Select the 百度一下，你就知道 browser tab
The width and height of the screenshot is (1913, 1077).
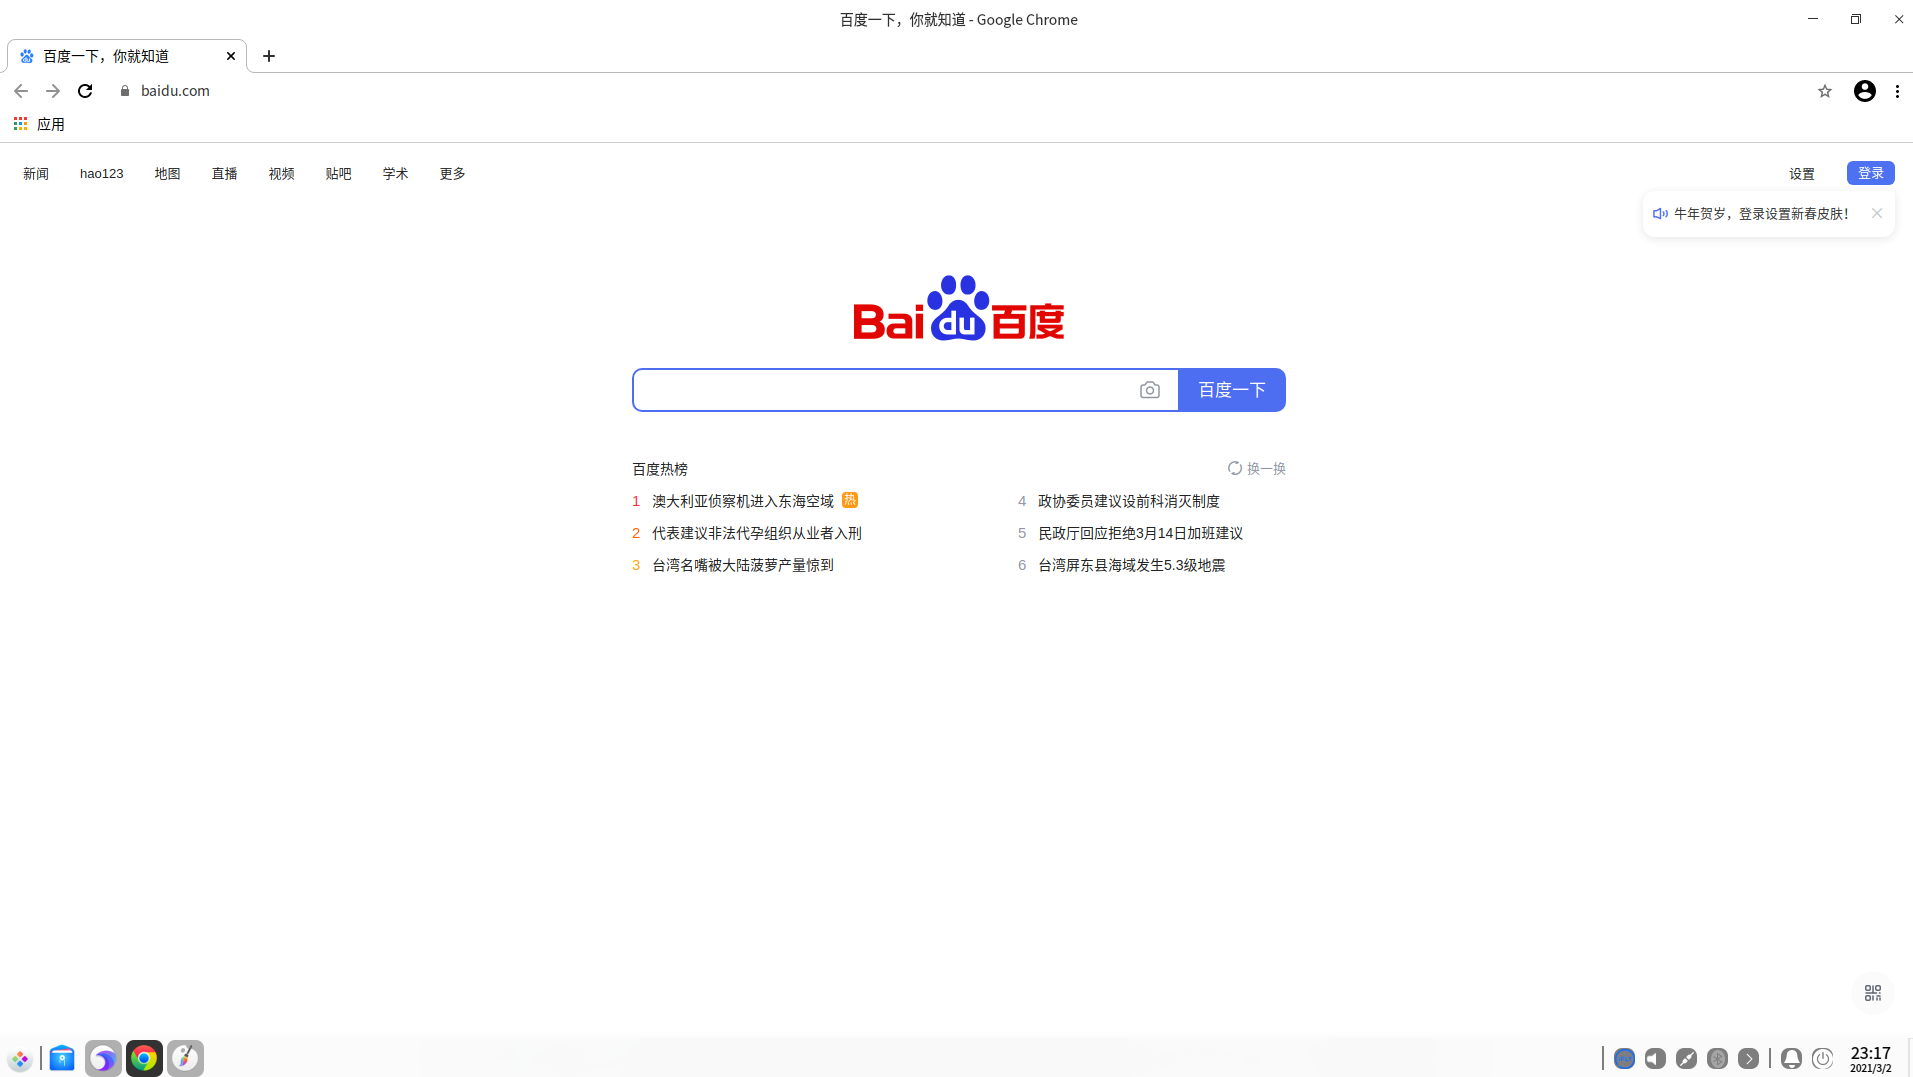127,56
